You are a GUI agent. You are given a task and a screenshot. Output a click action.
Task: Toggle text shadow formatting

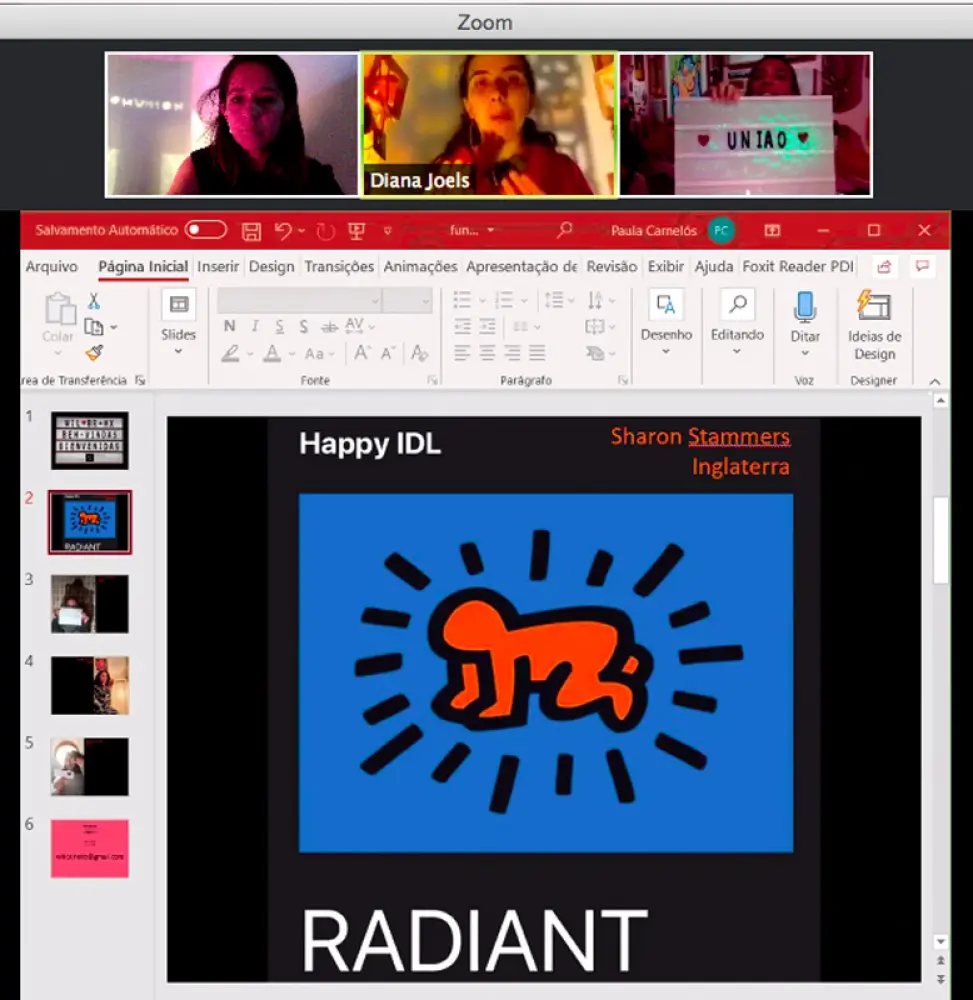304,327
